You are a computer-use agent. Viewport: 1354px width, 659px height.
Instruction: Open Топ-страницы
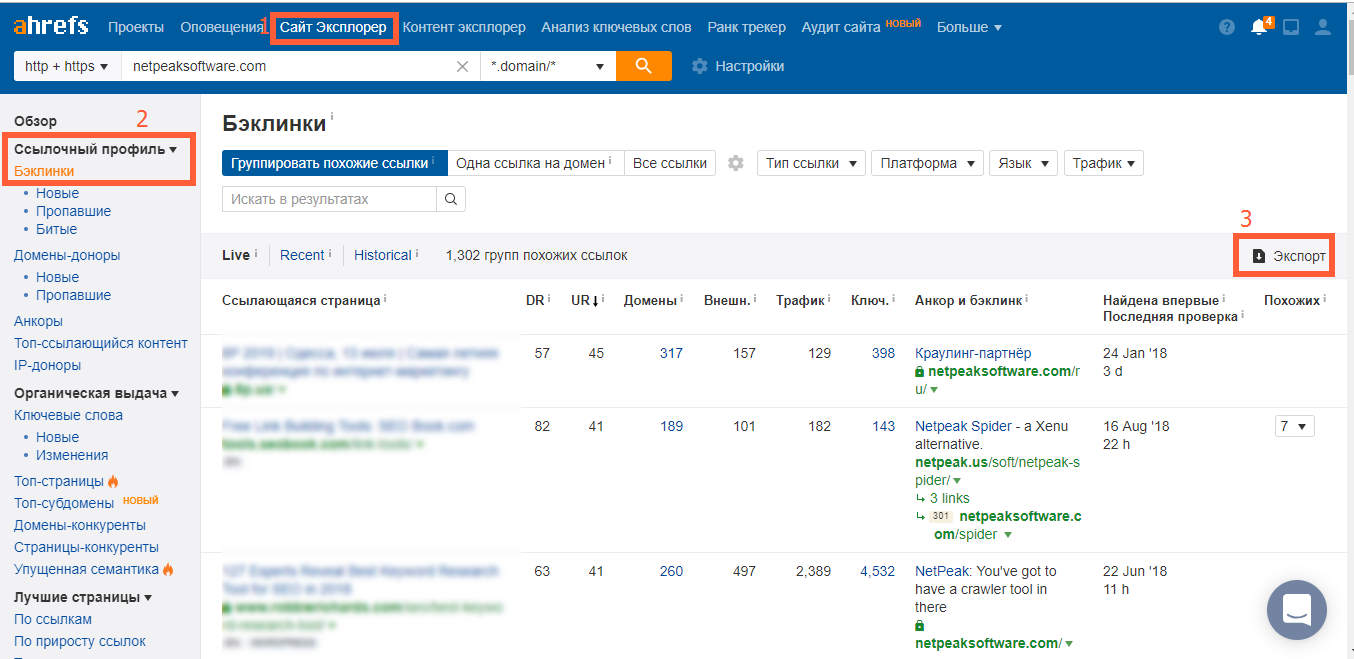(59, 481)
